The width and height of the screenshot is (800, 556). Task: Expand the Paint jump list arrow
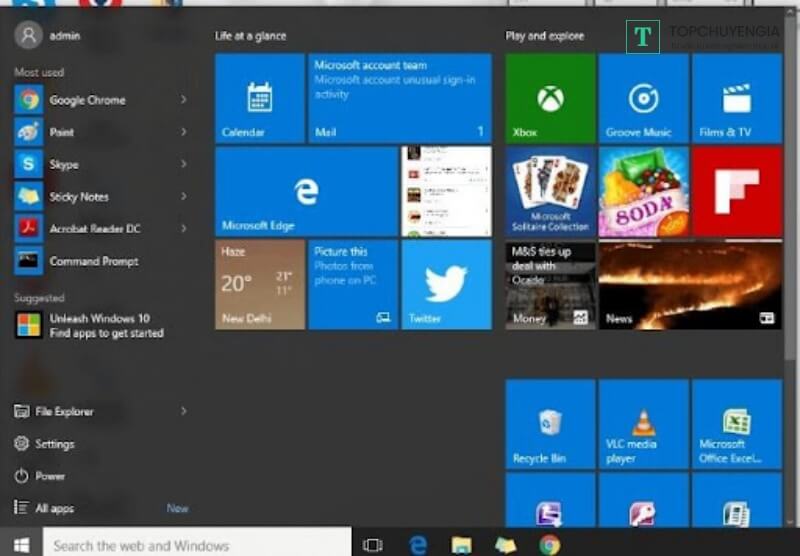coord(184,132)
